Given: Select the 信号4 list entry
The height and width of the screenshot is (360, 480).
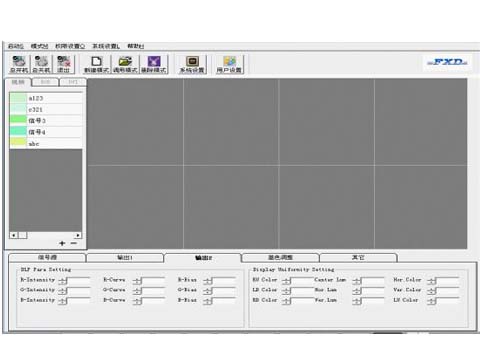Looking at the screenshot, I should point(46,132).
